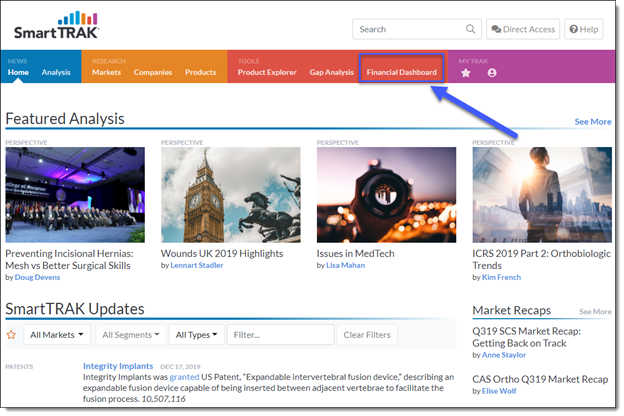Open the Products research tab
The image size is (624, 416).
201,72
